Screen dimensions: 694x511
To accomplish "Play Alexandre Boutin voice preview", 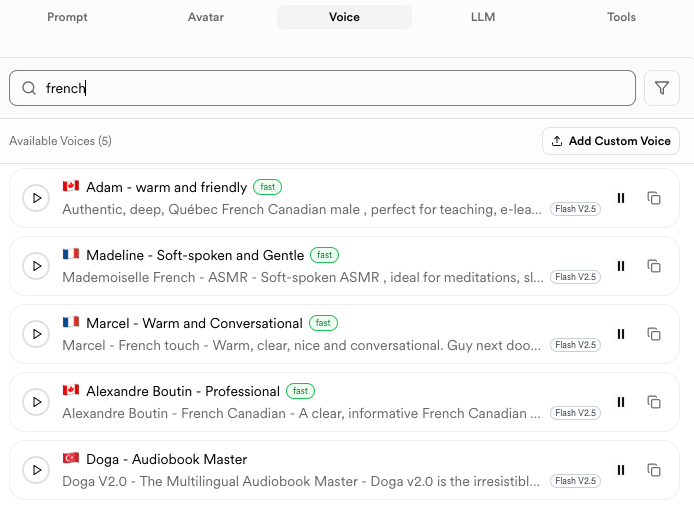I will tap(36, 402).
